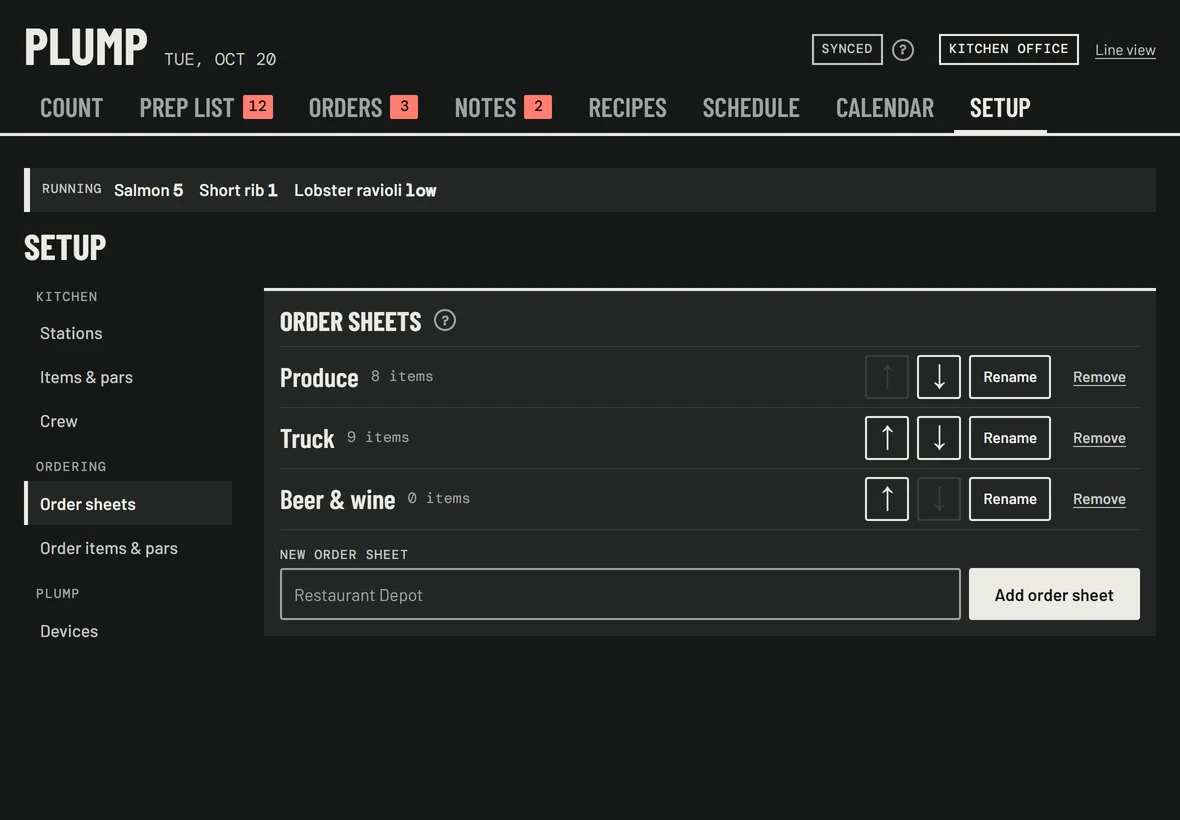
Task: Click disabled up arrow on Produce row
Action: coord(887,377)
